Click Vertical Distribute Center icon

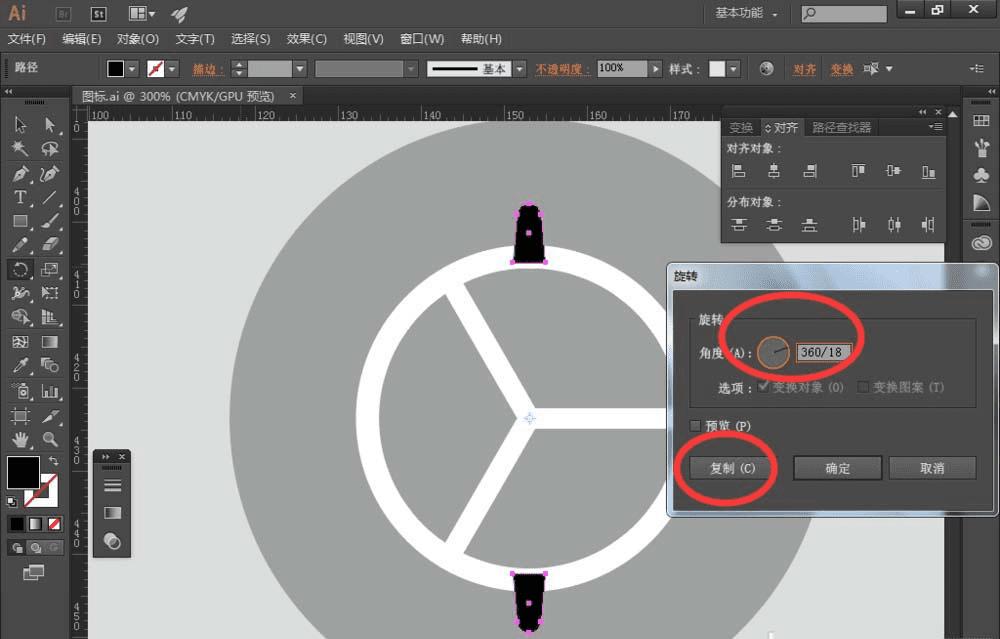[x=774, y=224]
